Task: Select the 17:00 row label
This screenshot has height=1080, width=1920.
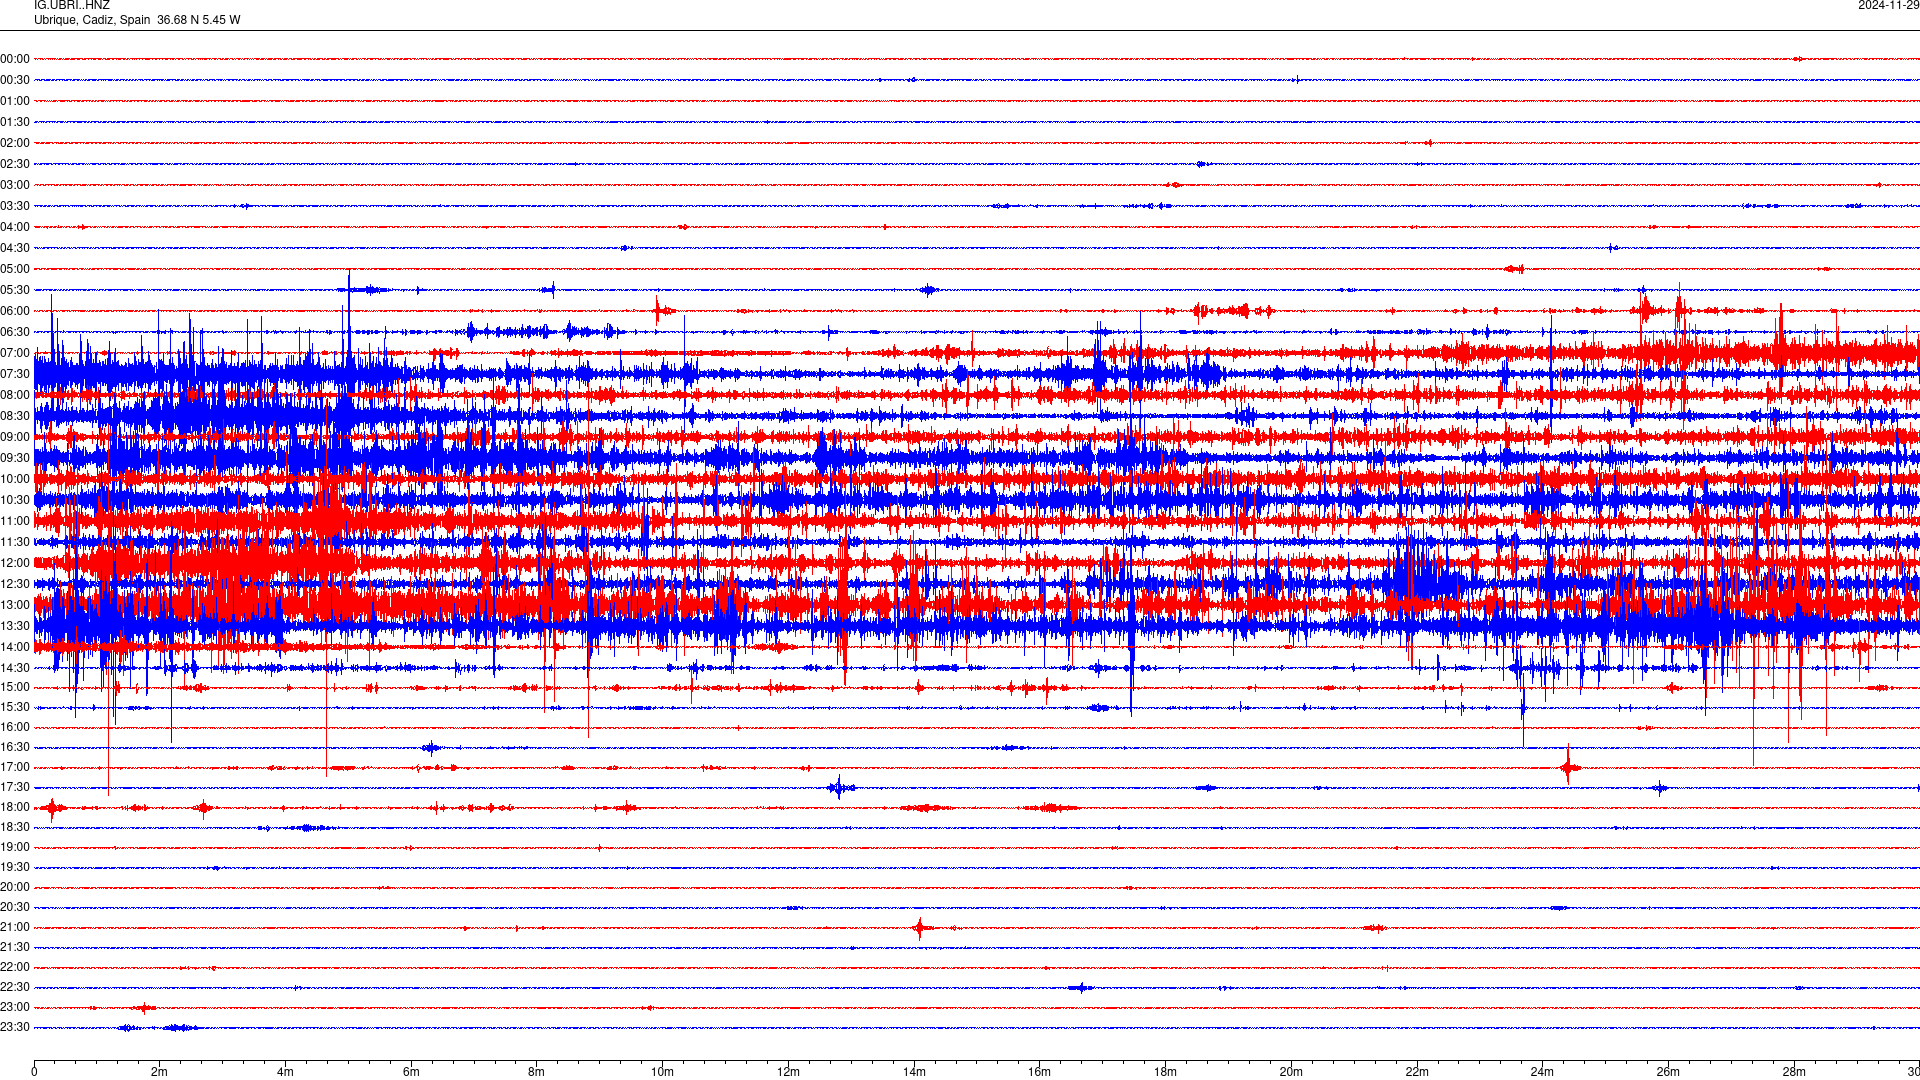Action: click(15, 767)
